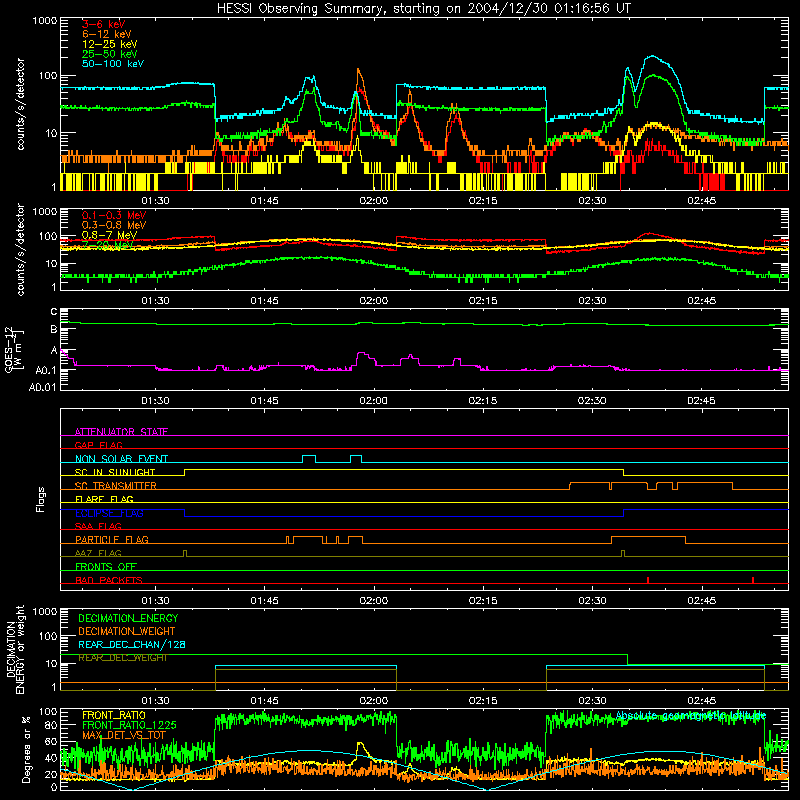Viewport: 800px width, 800px height.
Task: Click the PARTICLE_FLAG label
Action: pyautogui.click(x=112, y=539)
